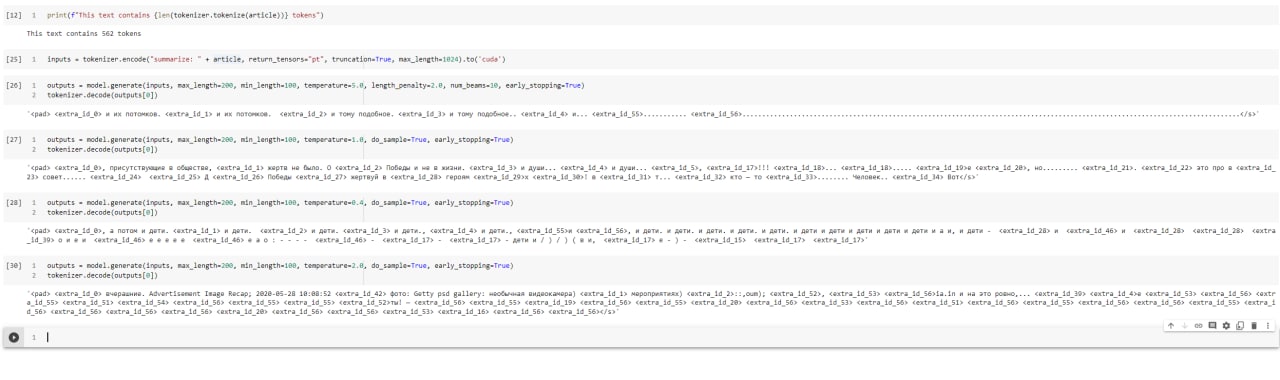
Task: Click generate line with temperature=2.0
Action: coord(280,265)
